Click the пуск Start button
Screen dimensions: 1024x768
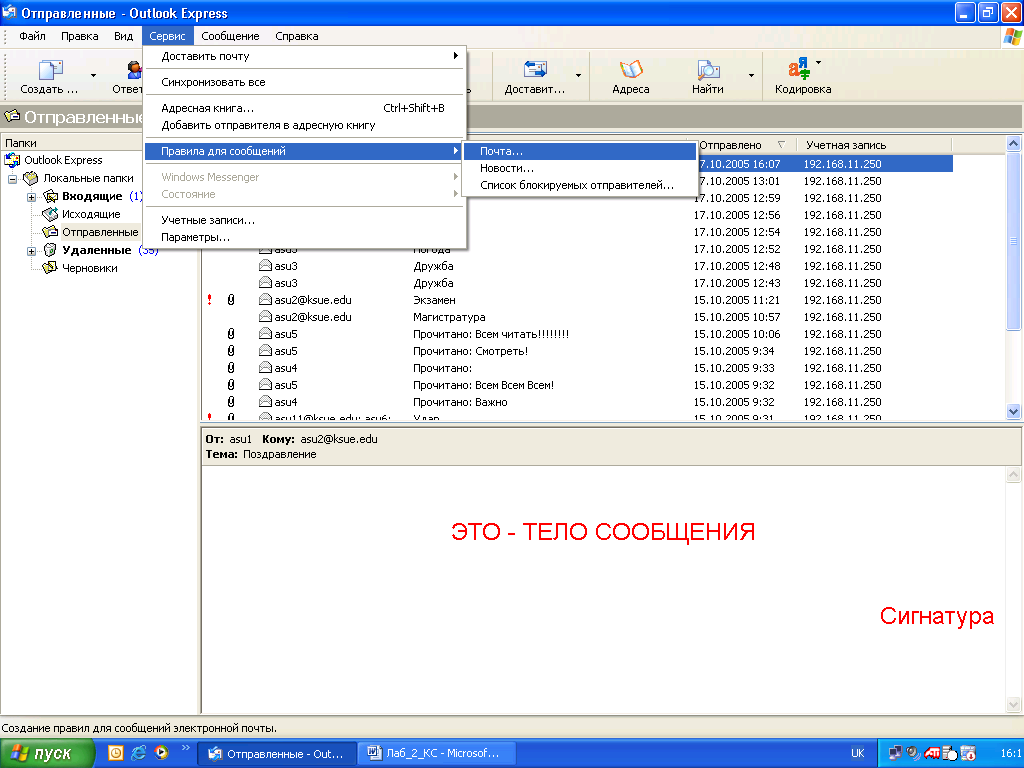coord(46,754)
